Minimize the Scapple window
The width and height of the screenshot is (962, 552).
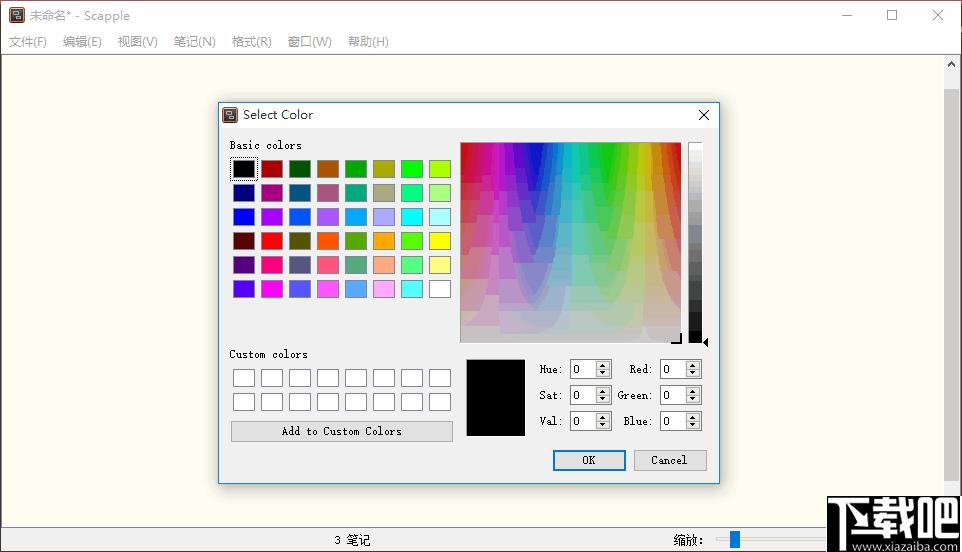pyautogui.click(x=847, y=15)
